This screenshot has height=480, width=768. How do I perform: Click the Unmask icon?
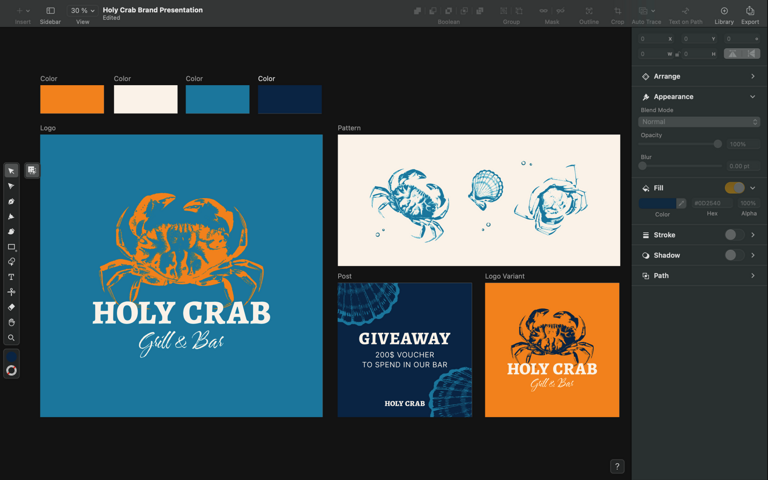pos(560,11)
